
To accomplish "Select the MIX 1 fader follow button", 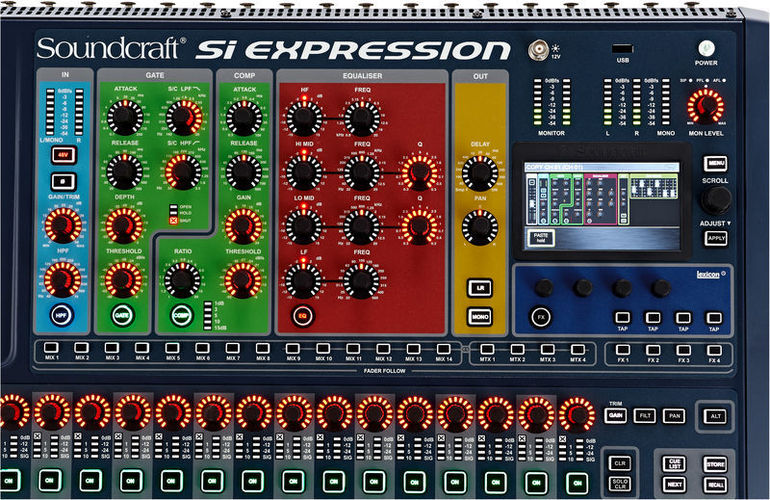I will (x=51, y=348).
